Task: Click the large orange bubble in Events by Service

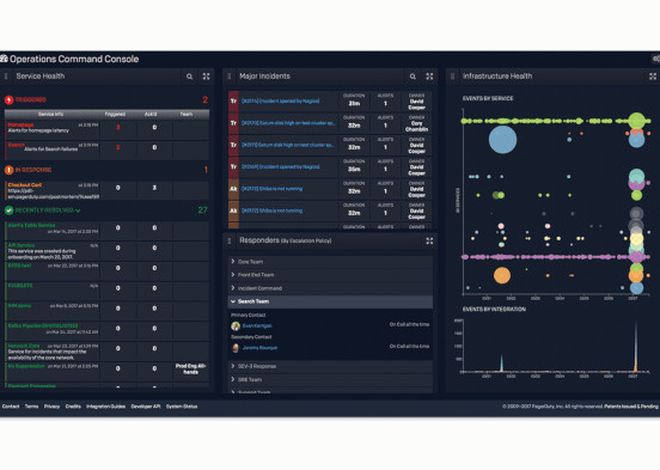Action: click(502, 276)
